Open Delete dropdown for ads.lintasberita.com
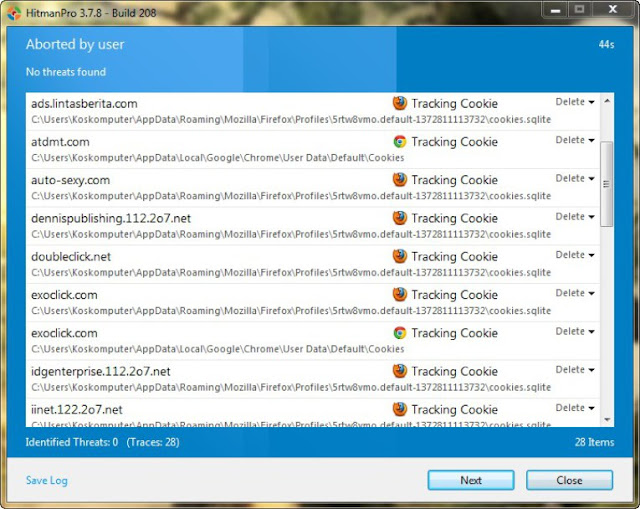 (x=575, y=102)
